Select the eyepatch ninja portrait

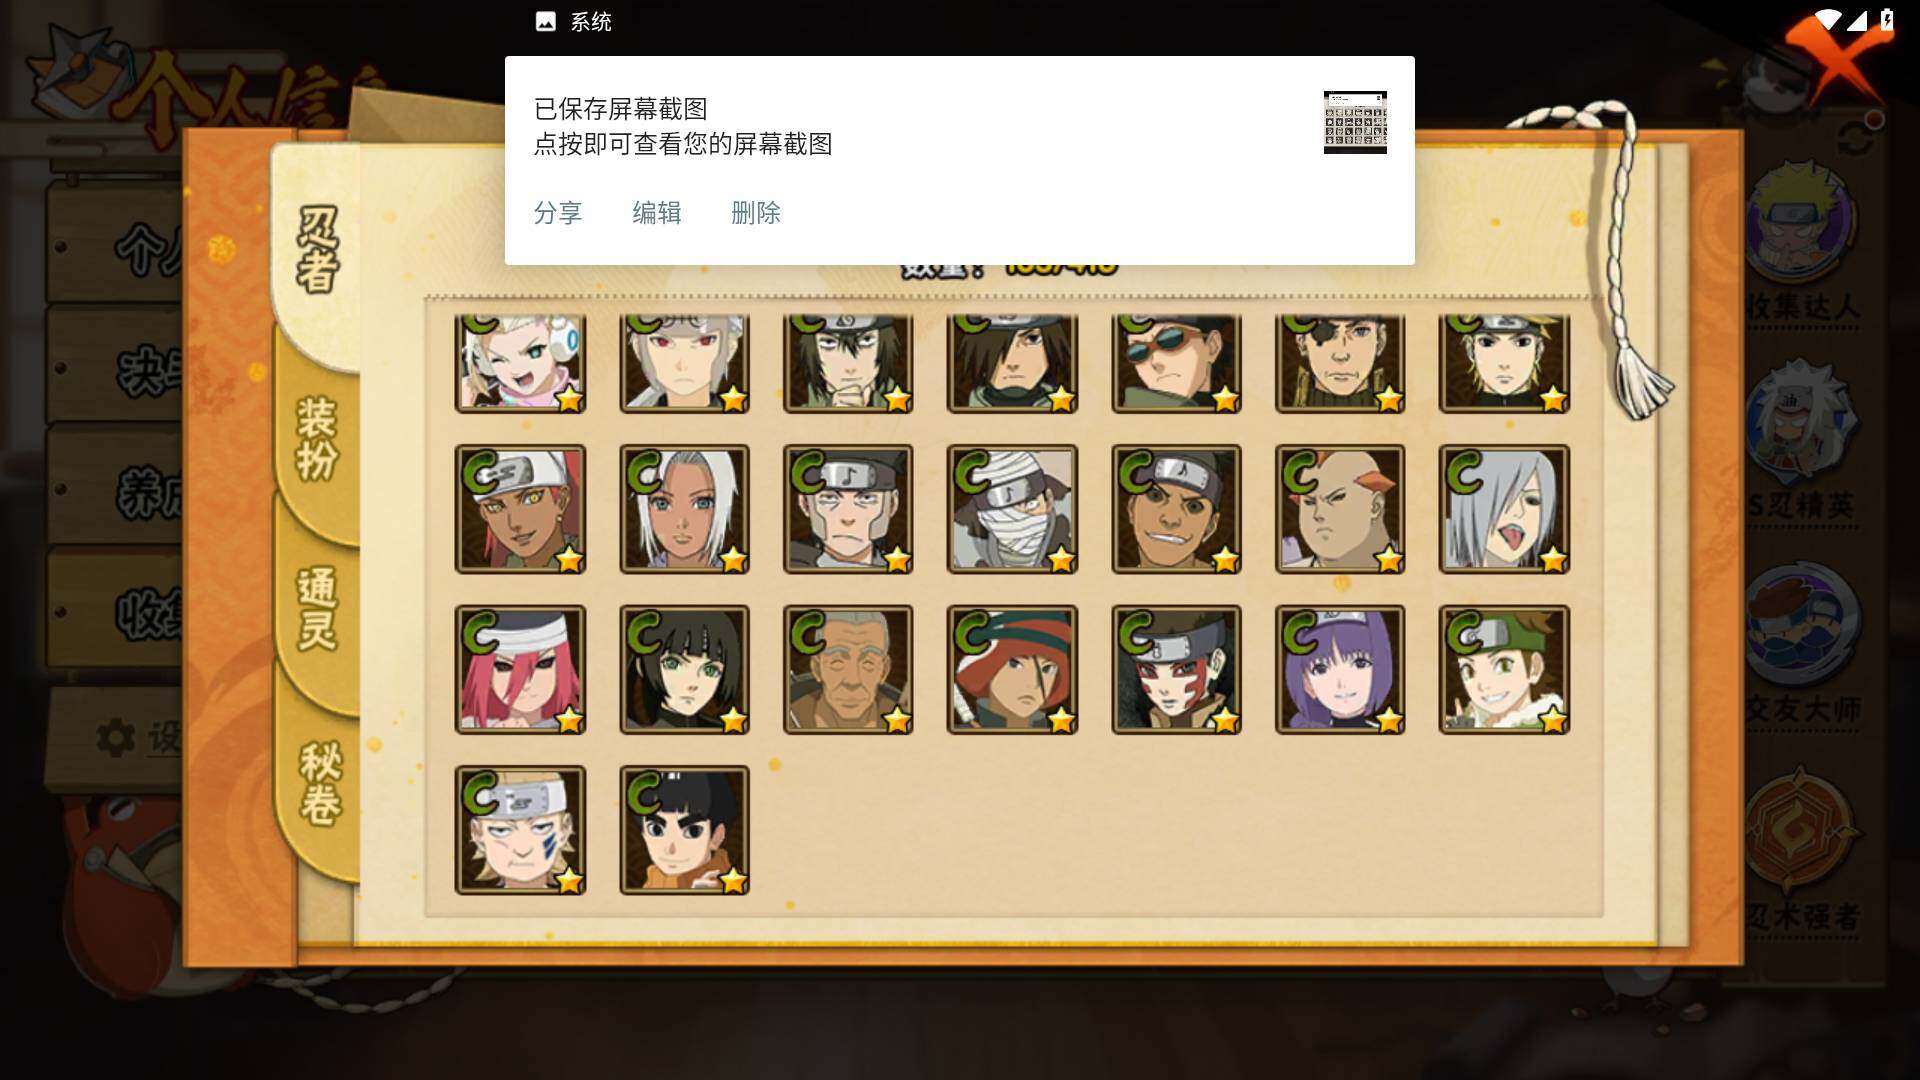pyautogui.click(x=1340, y=363)
